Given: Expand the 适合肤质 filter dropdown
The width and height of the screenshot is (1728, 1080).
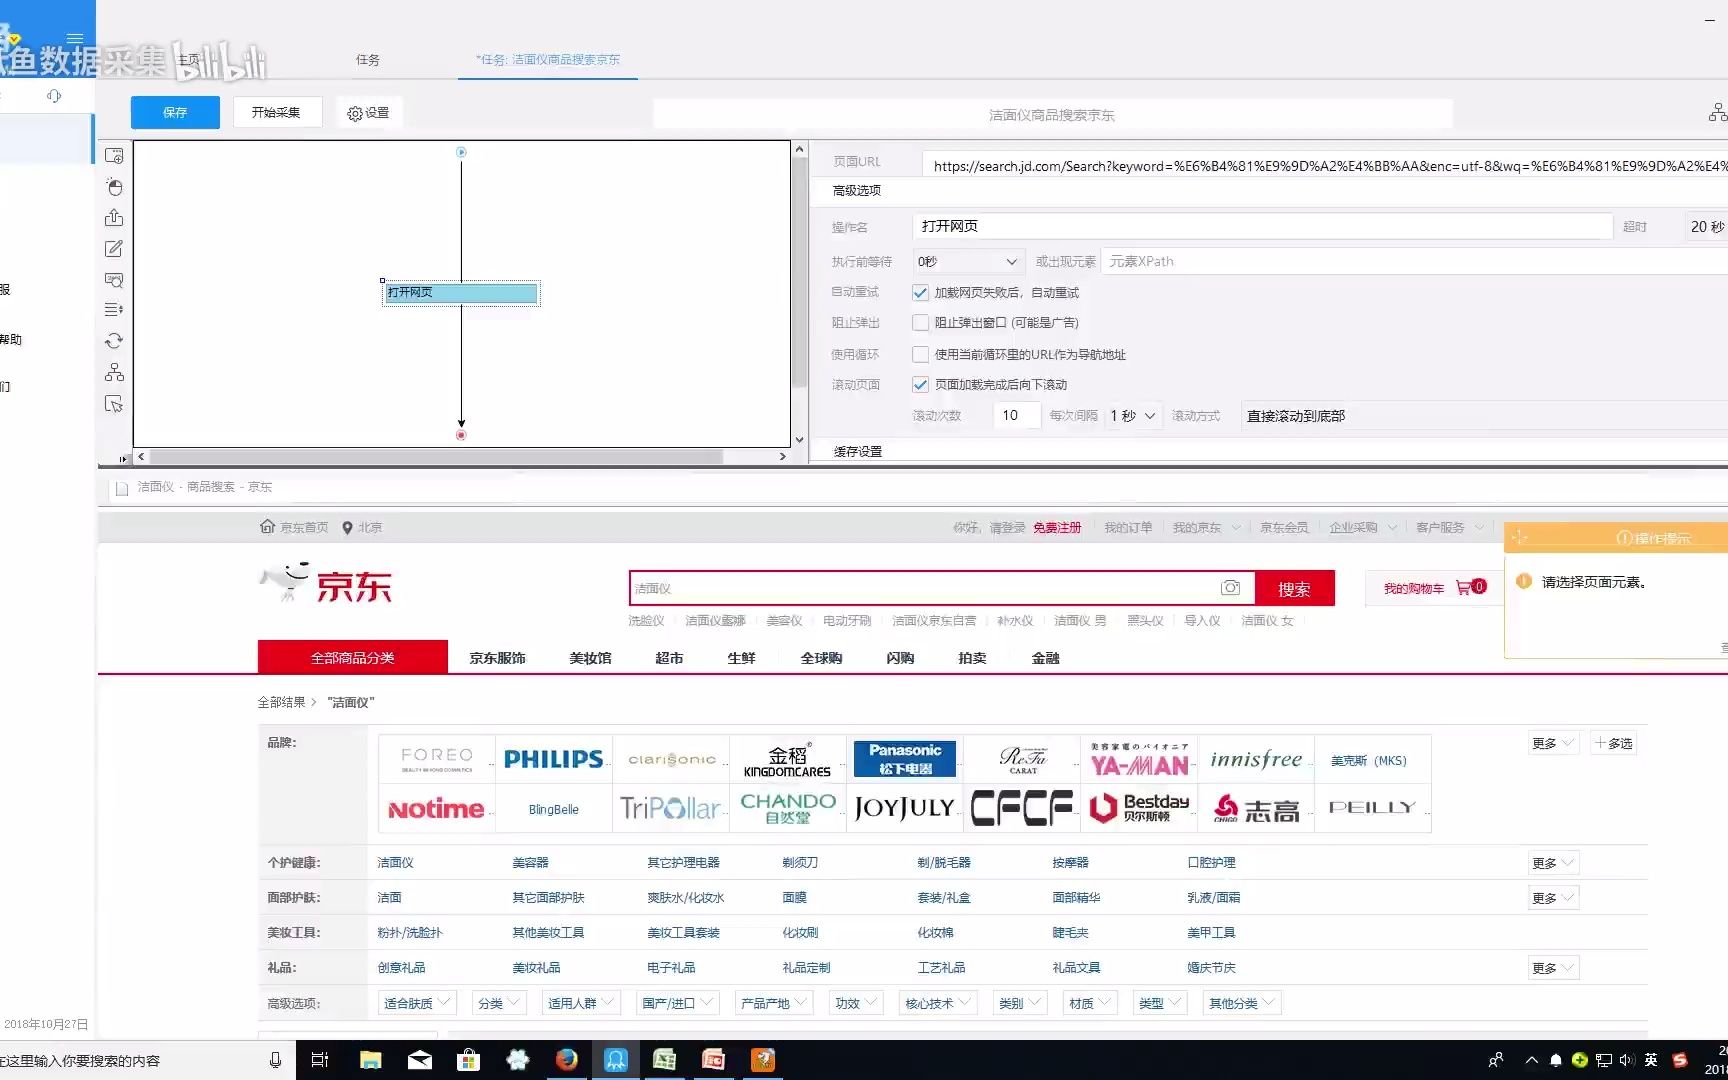Looking at the screenshot, I should [x=418, y=1003].
